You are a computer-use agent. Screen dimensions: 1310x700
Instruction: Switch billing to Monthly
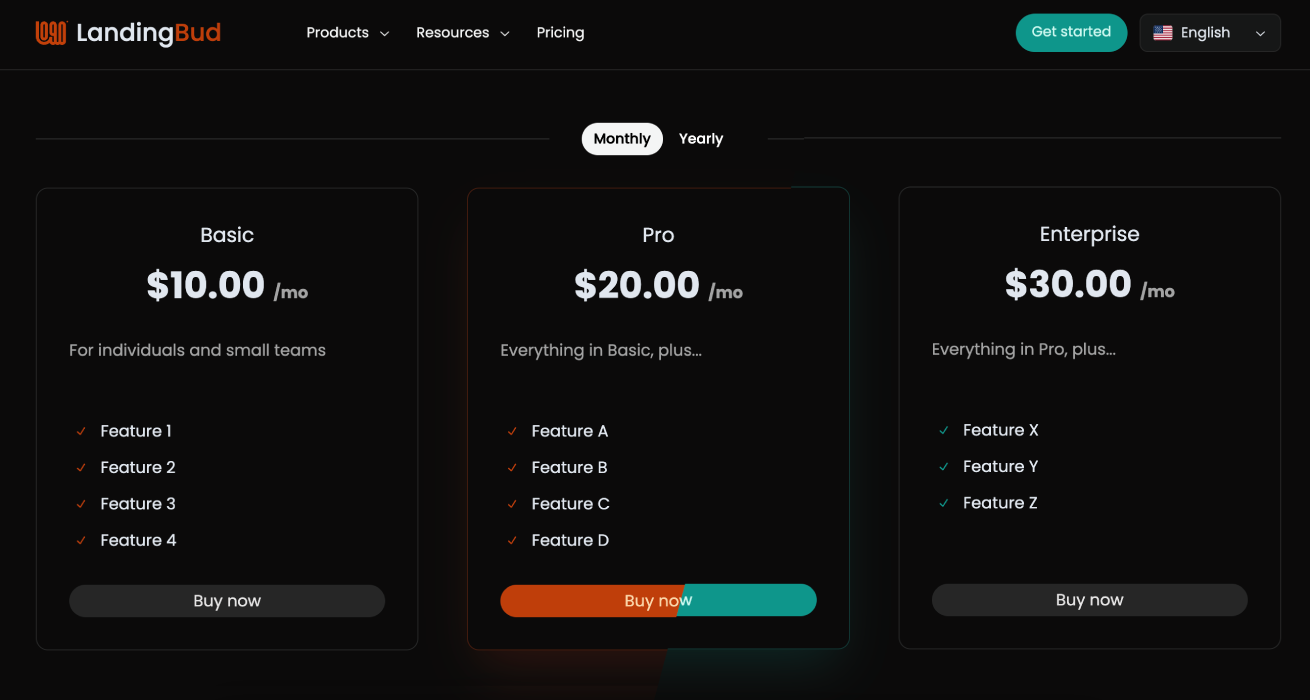tap(622, 139)
